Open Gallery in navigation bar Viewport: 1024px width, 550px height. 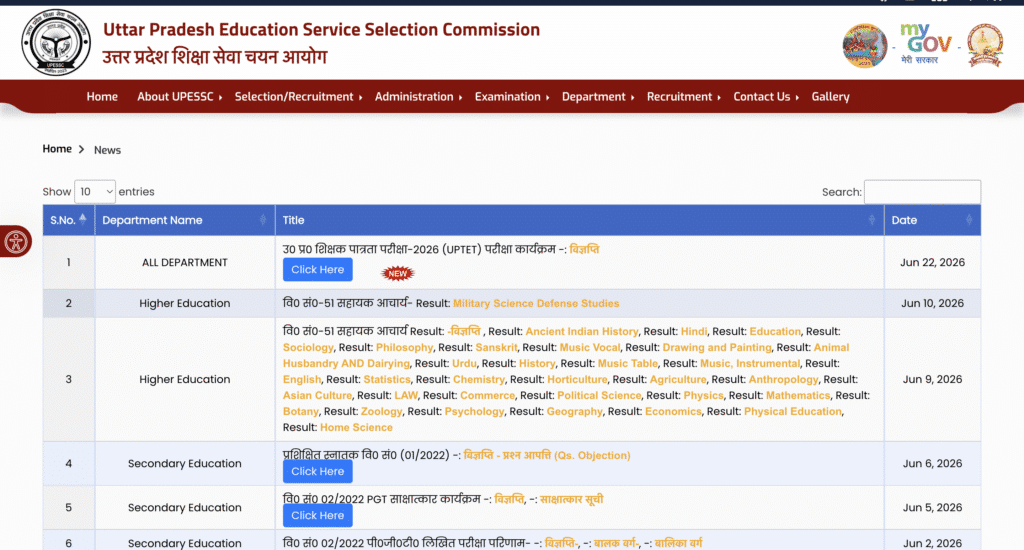[831, 97]
